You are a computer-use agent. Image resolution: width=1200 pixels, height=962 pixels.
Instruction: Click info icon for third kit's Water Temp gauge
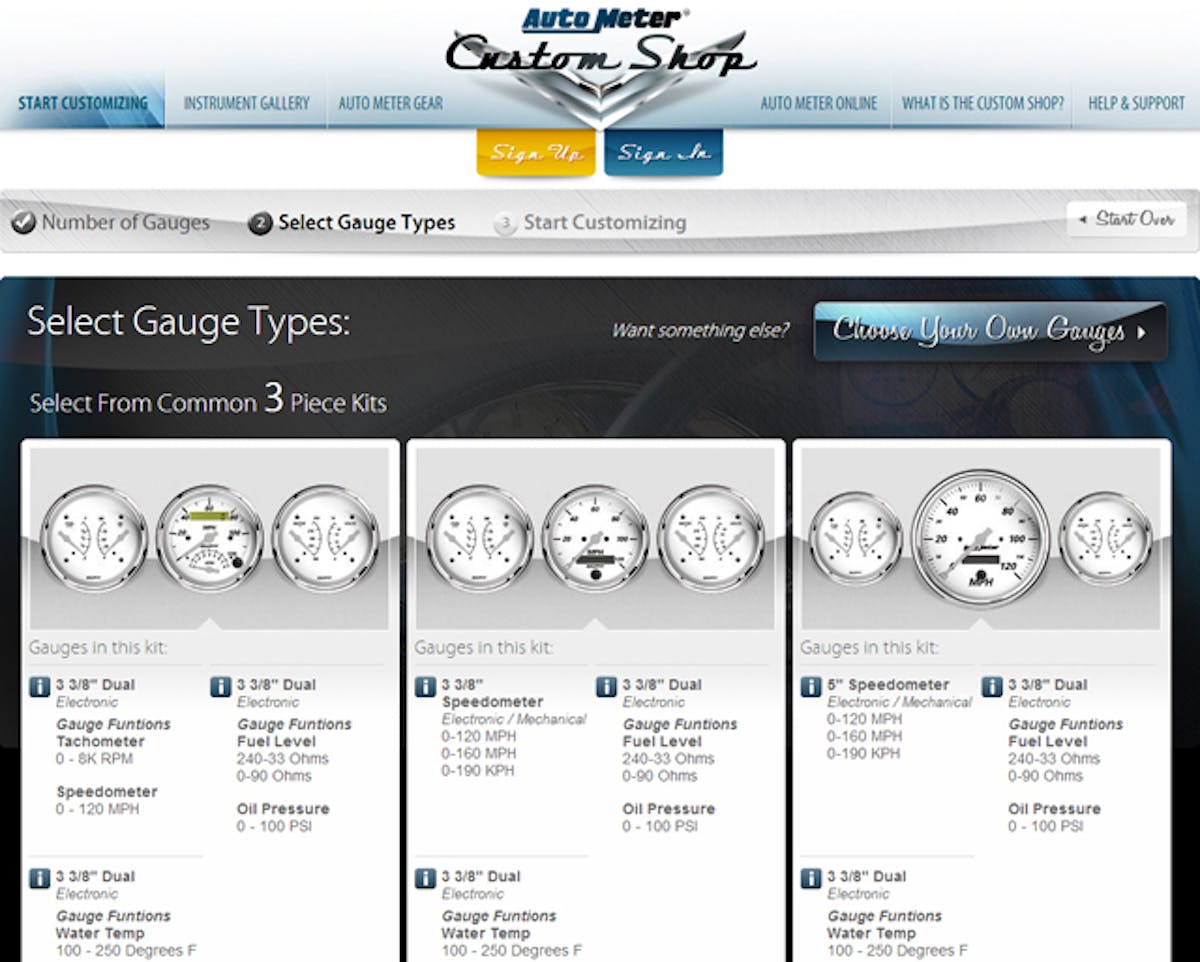(811, 878)
